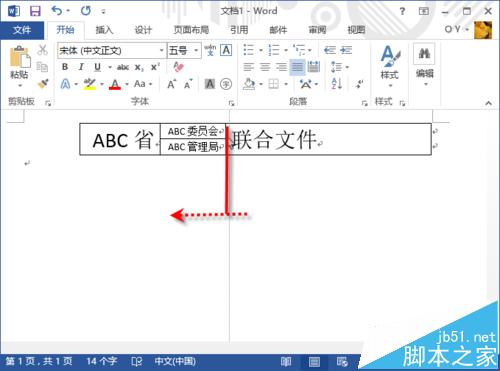The height and width of the screenshot is (371, 500).
Task: Show or hide paragraph marks
Action: pyautogui.click(x=359, y=84)
